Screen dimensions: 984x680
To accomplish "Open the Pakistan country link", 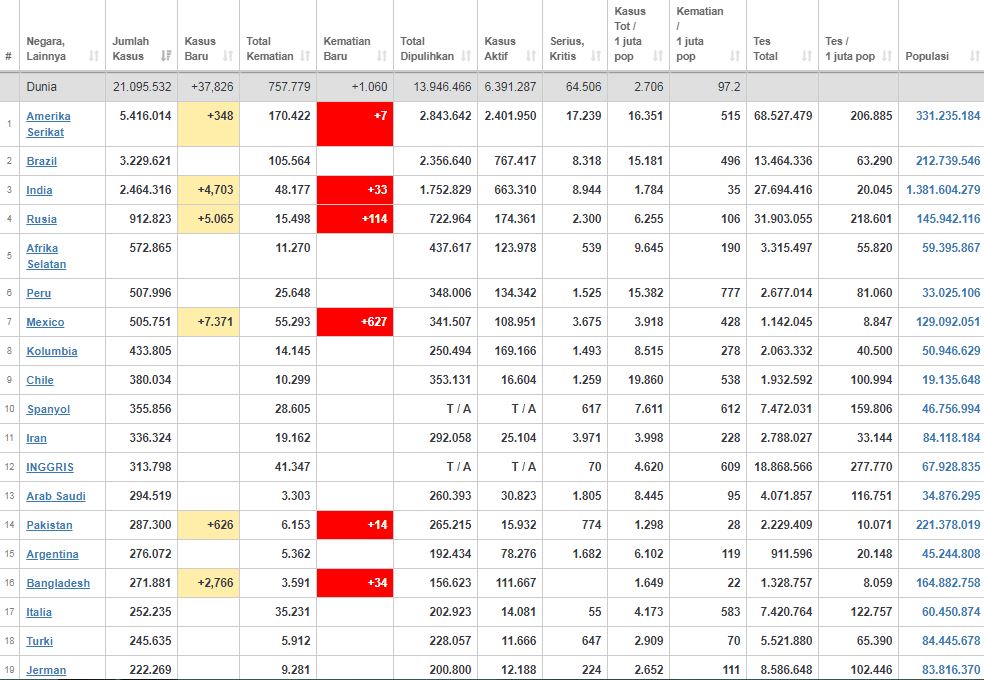I will (x=49, y=525).
